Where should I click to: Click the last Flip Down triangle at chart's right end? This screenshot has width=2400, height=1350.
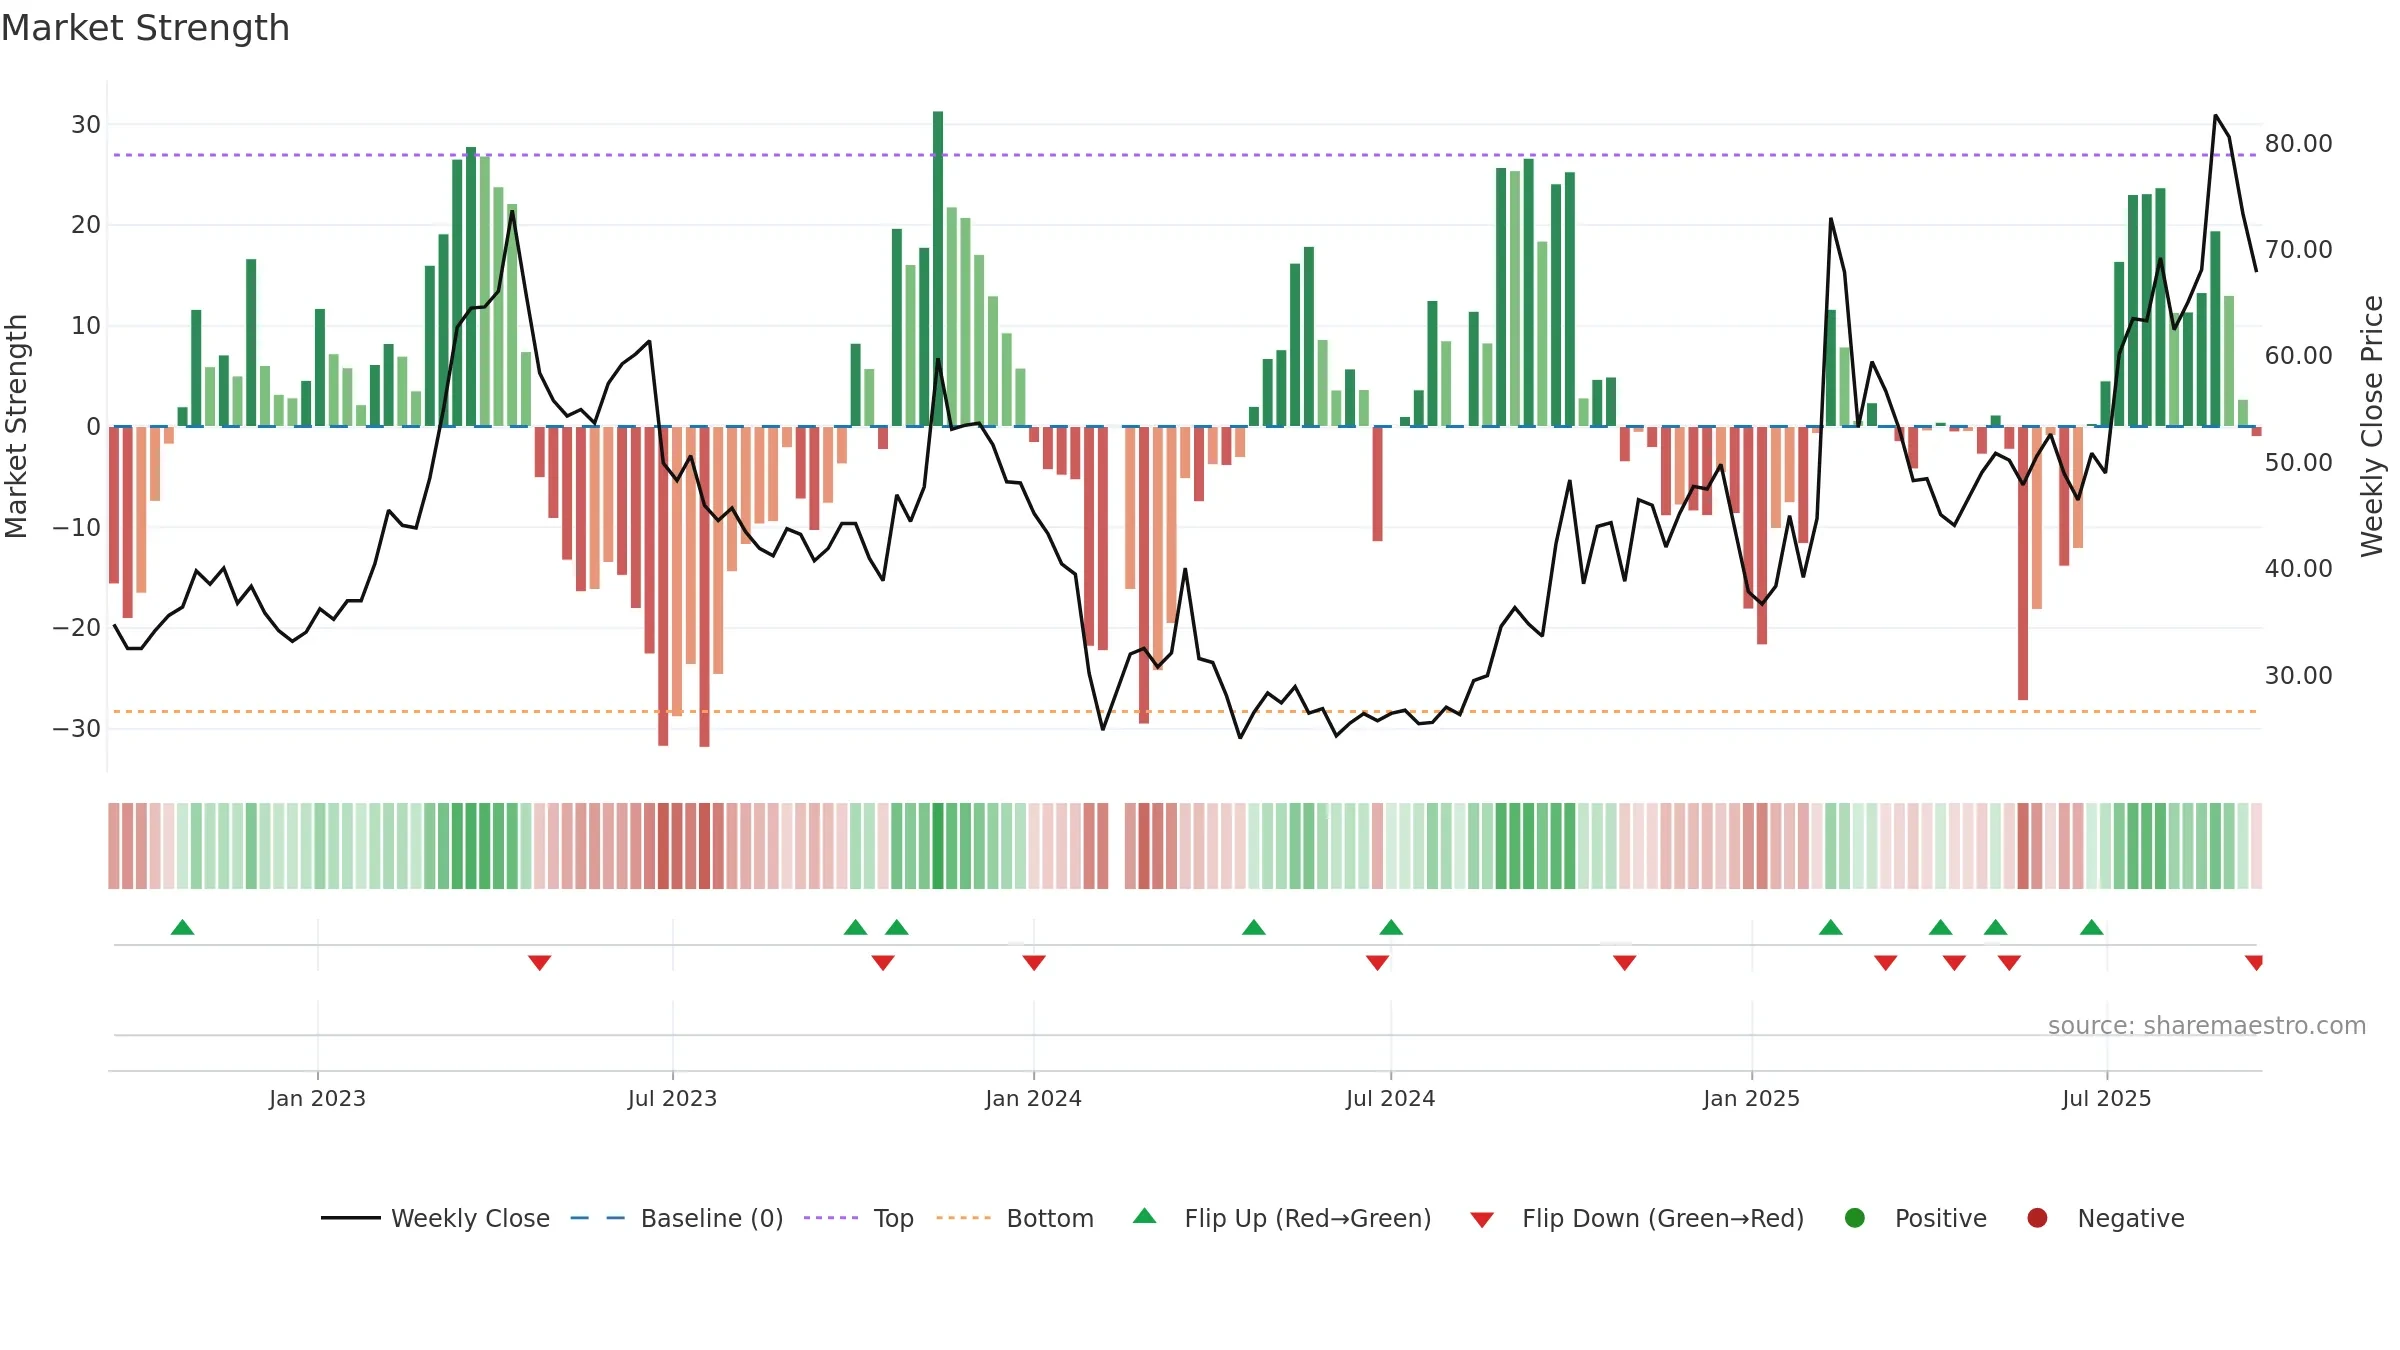[x=2254, y=962]
